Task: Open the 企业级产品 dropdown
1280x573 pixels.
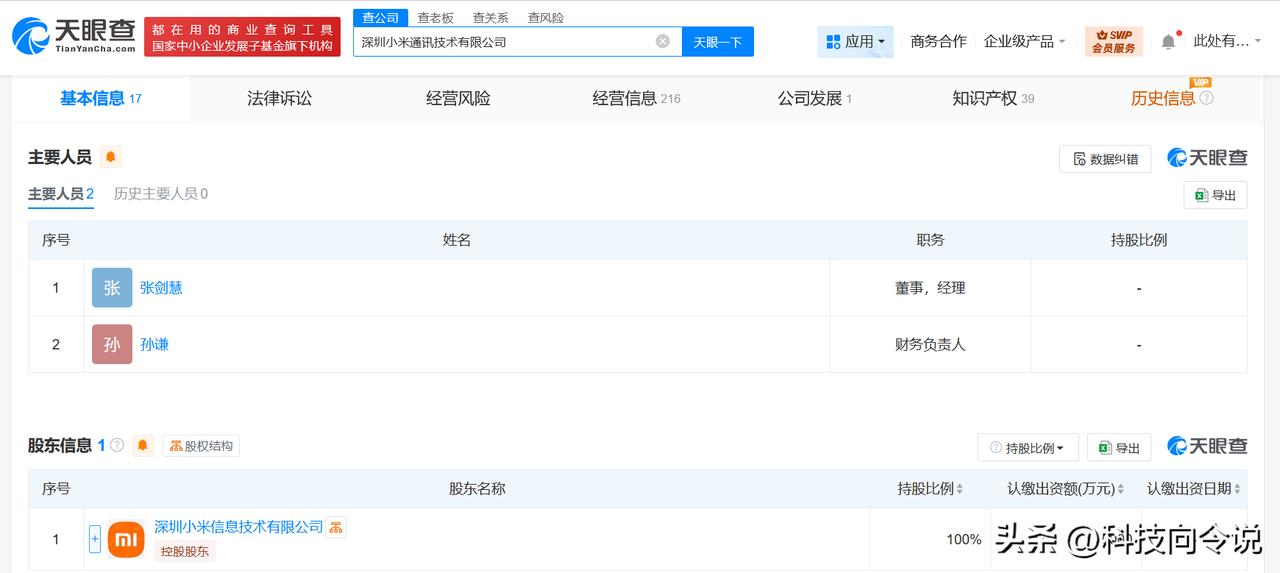Action: [1024, 41]
